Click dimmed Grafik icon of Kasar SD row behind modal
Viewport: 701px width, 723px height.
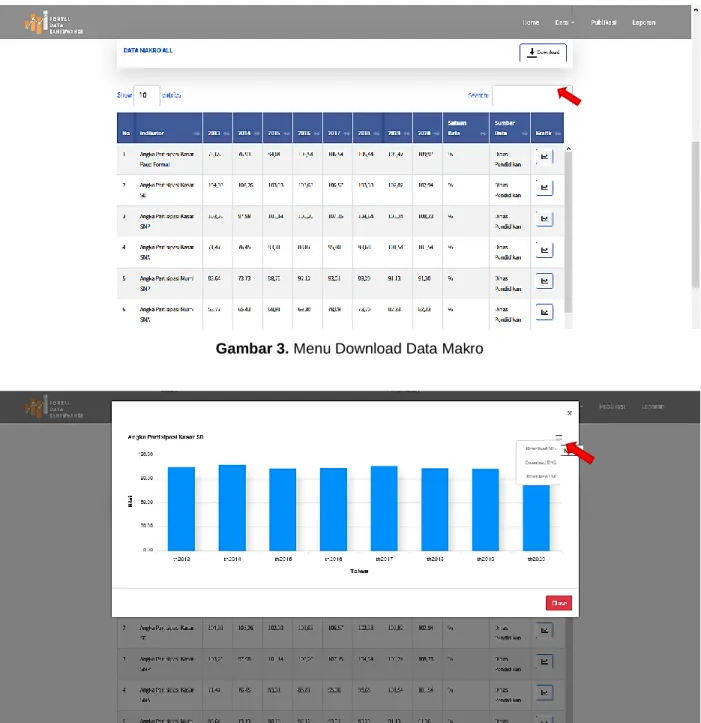[x=544, y=630]
